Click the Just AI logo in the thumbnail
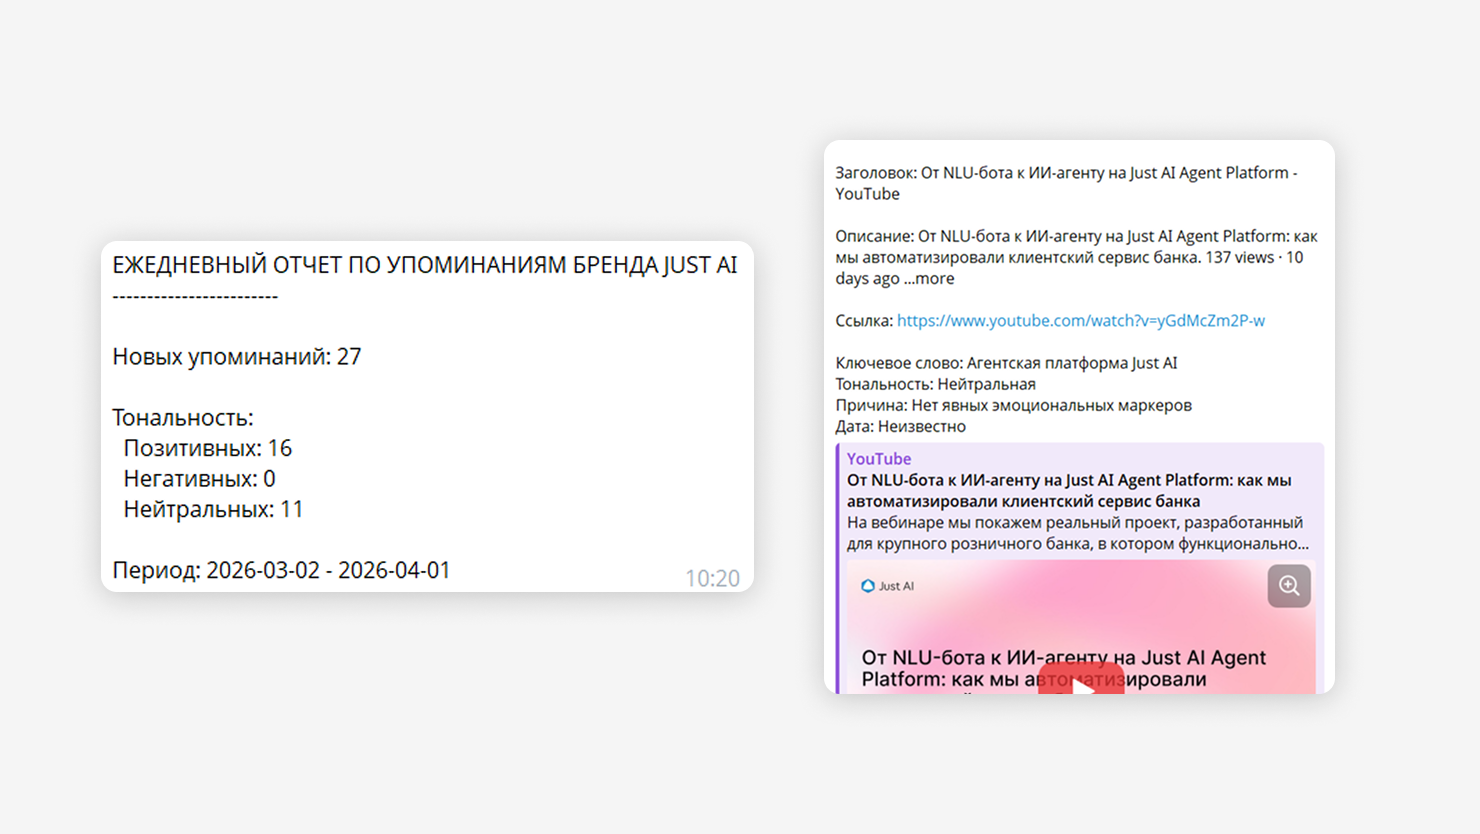The width and height of the screenshot is (1480, 834). pyautogui.click(x=887, y=586)
